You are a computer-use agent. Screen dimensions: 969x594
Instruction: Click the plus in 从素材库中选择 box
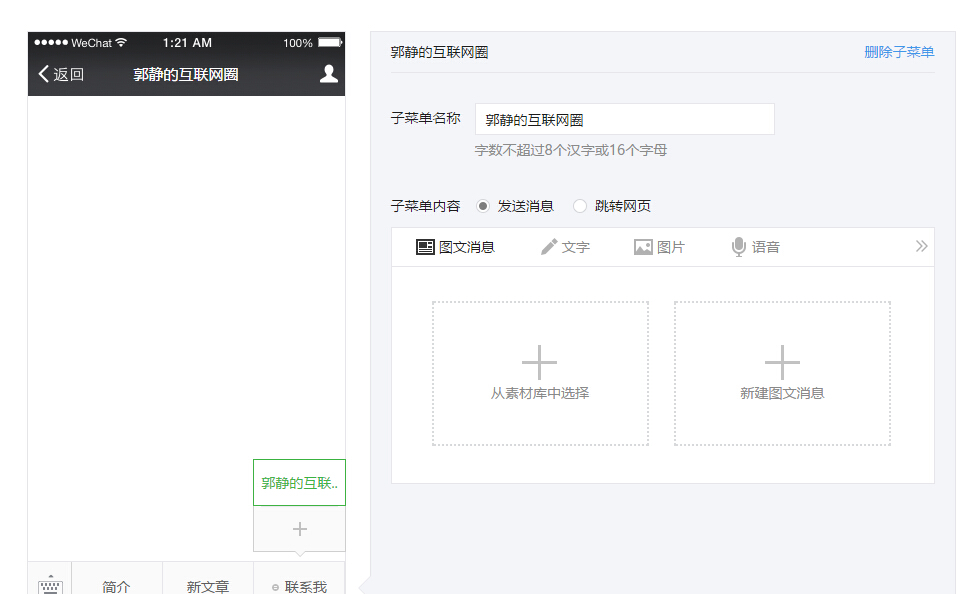(x=540, y=362)
